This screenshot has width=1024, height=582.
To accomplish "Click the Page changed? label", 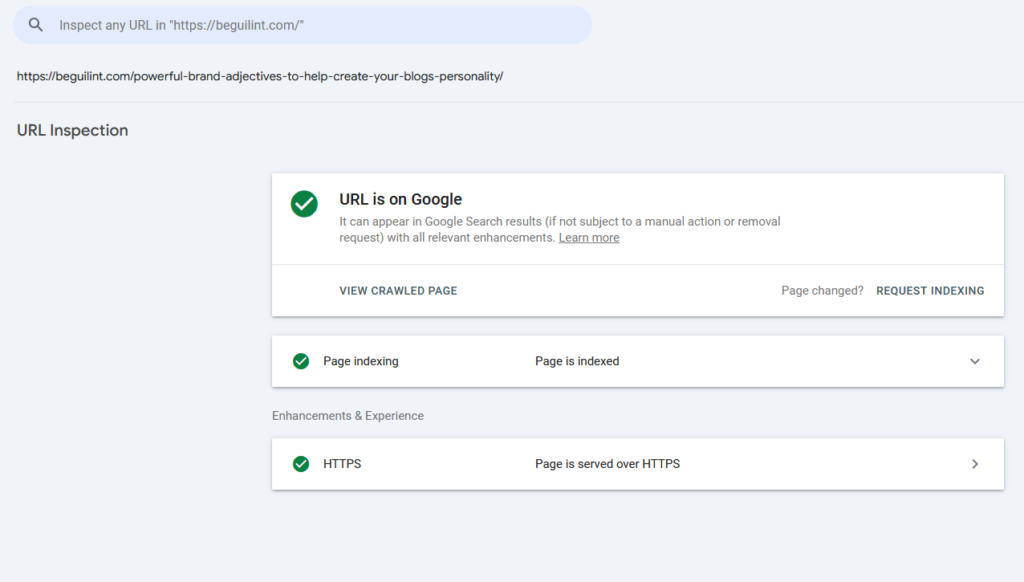I will [822, 291].
